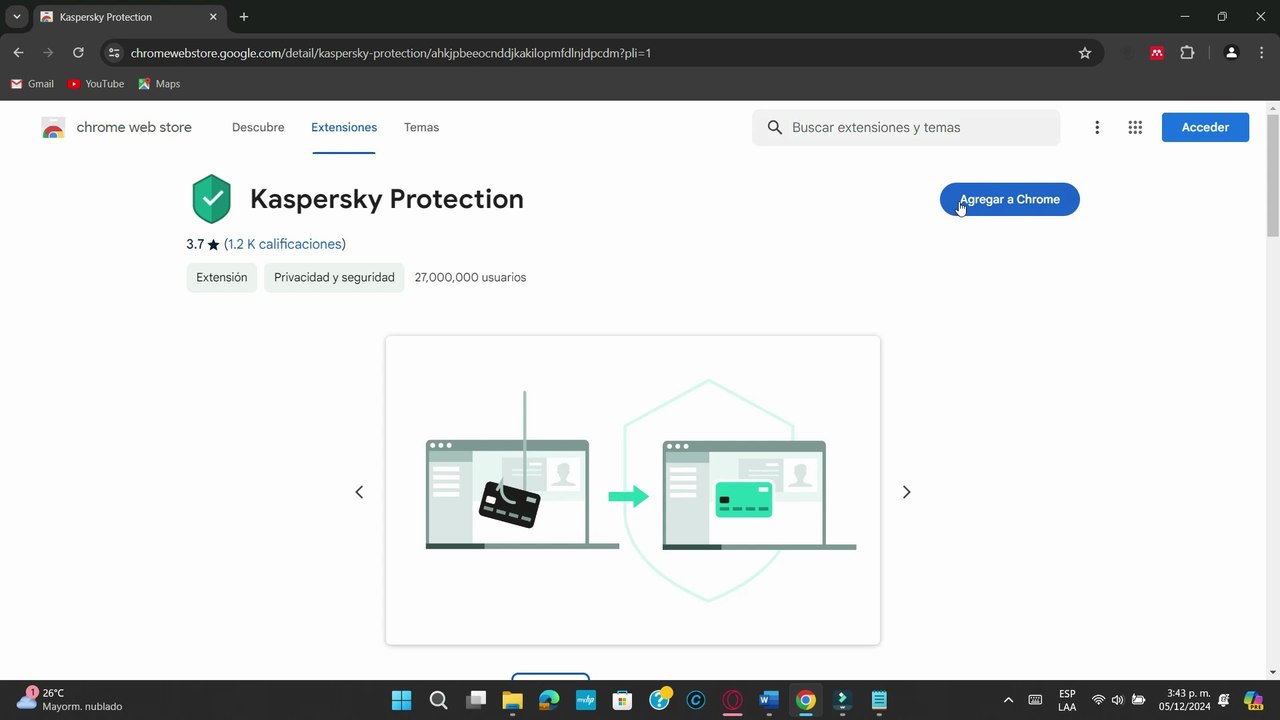Select the Extensión tag chip
1280x720 pixels.
[x=222, y=277]
